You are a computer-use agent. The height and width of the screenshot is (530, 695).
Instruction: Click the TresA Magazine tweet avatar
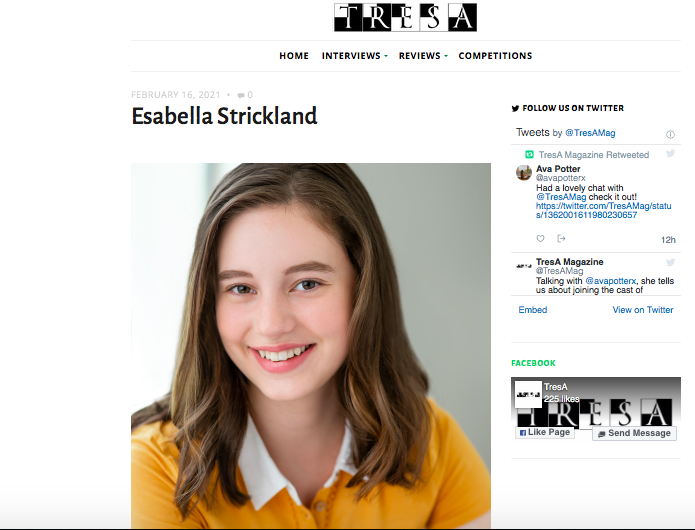click(523, 266)
